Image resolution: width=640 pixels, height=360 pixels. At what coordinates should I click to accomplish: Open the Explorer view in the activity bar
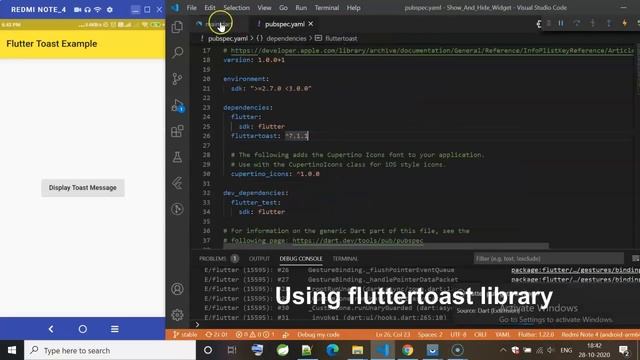[177, 27]
